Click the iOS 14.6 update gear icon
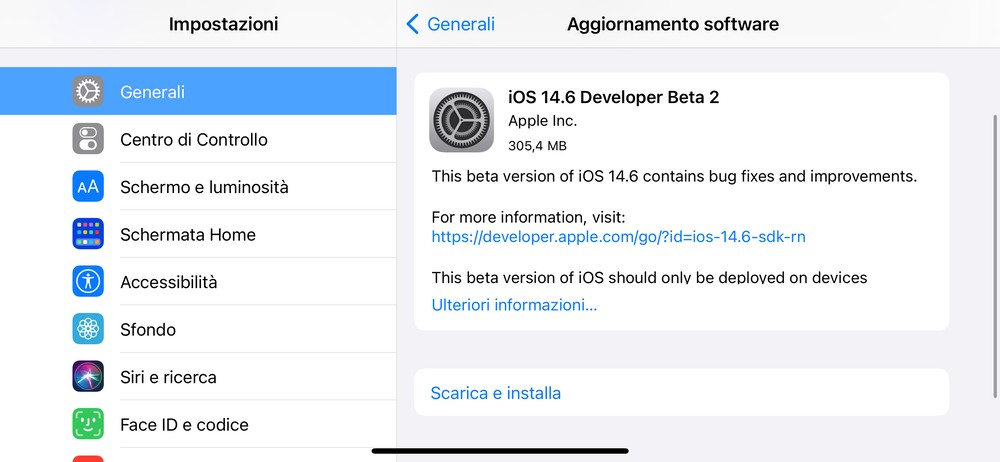This screenshot has width=1000, height=462. pyautogui.click(x=461, y=120)
